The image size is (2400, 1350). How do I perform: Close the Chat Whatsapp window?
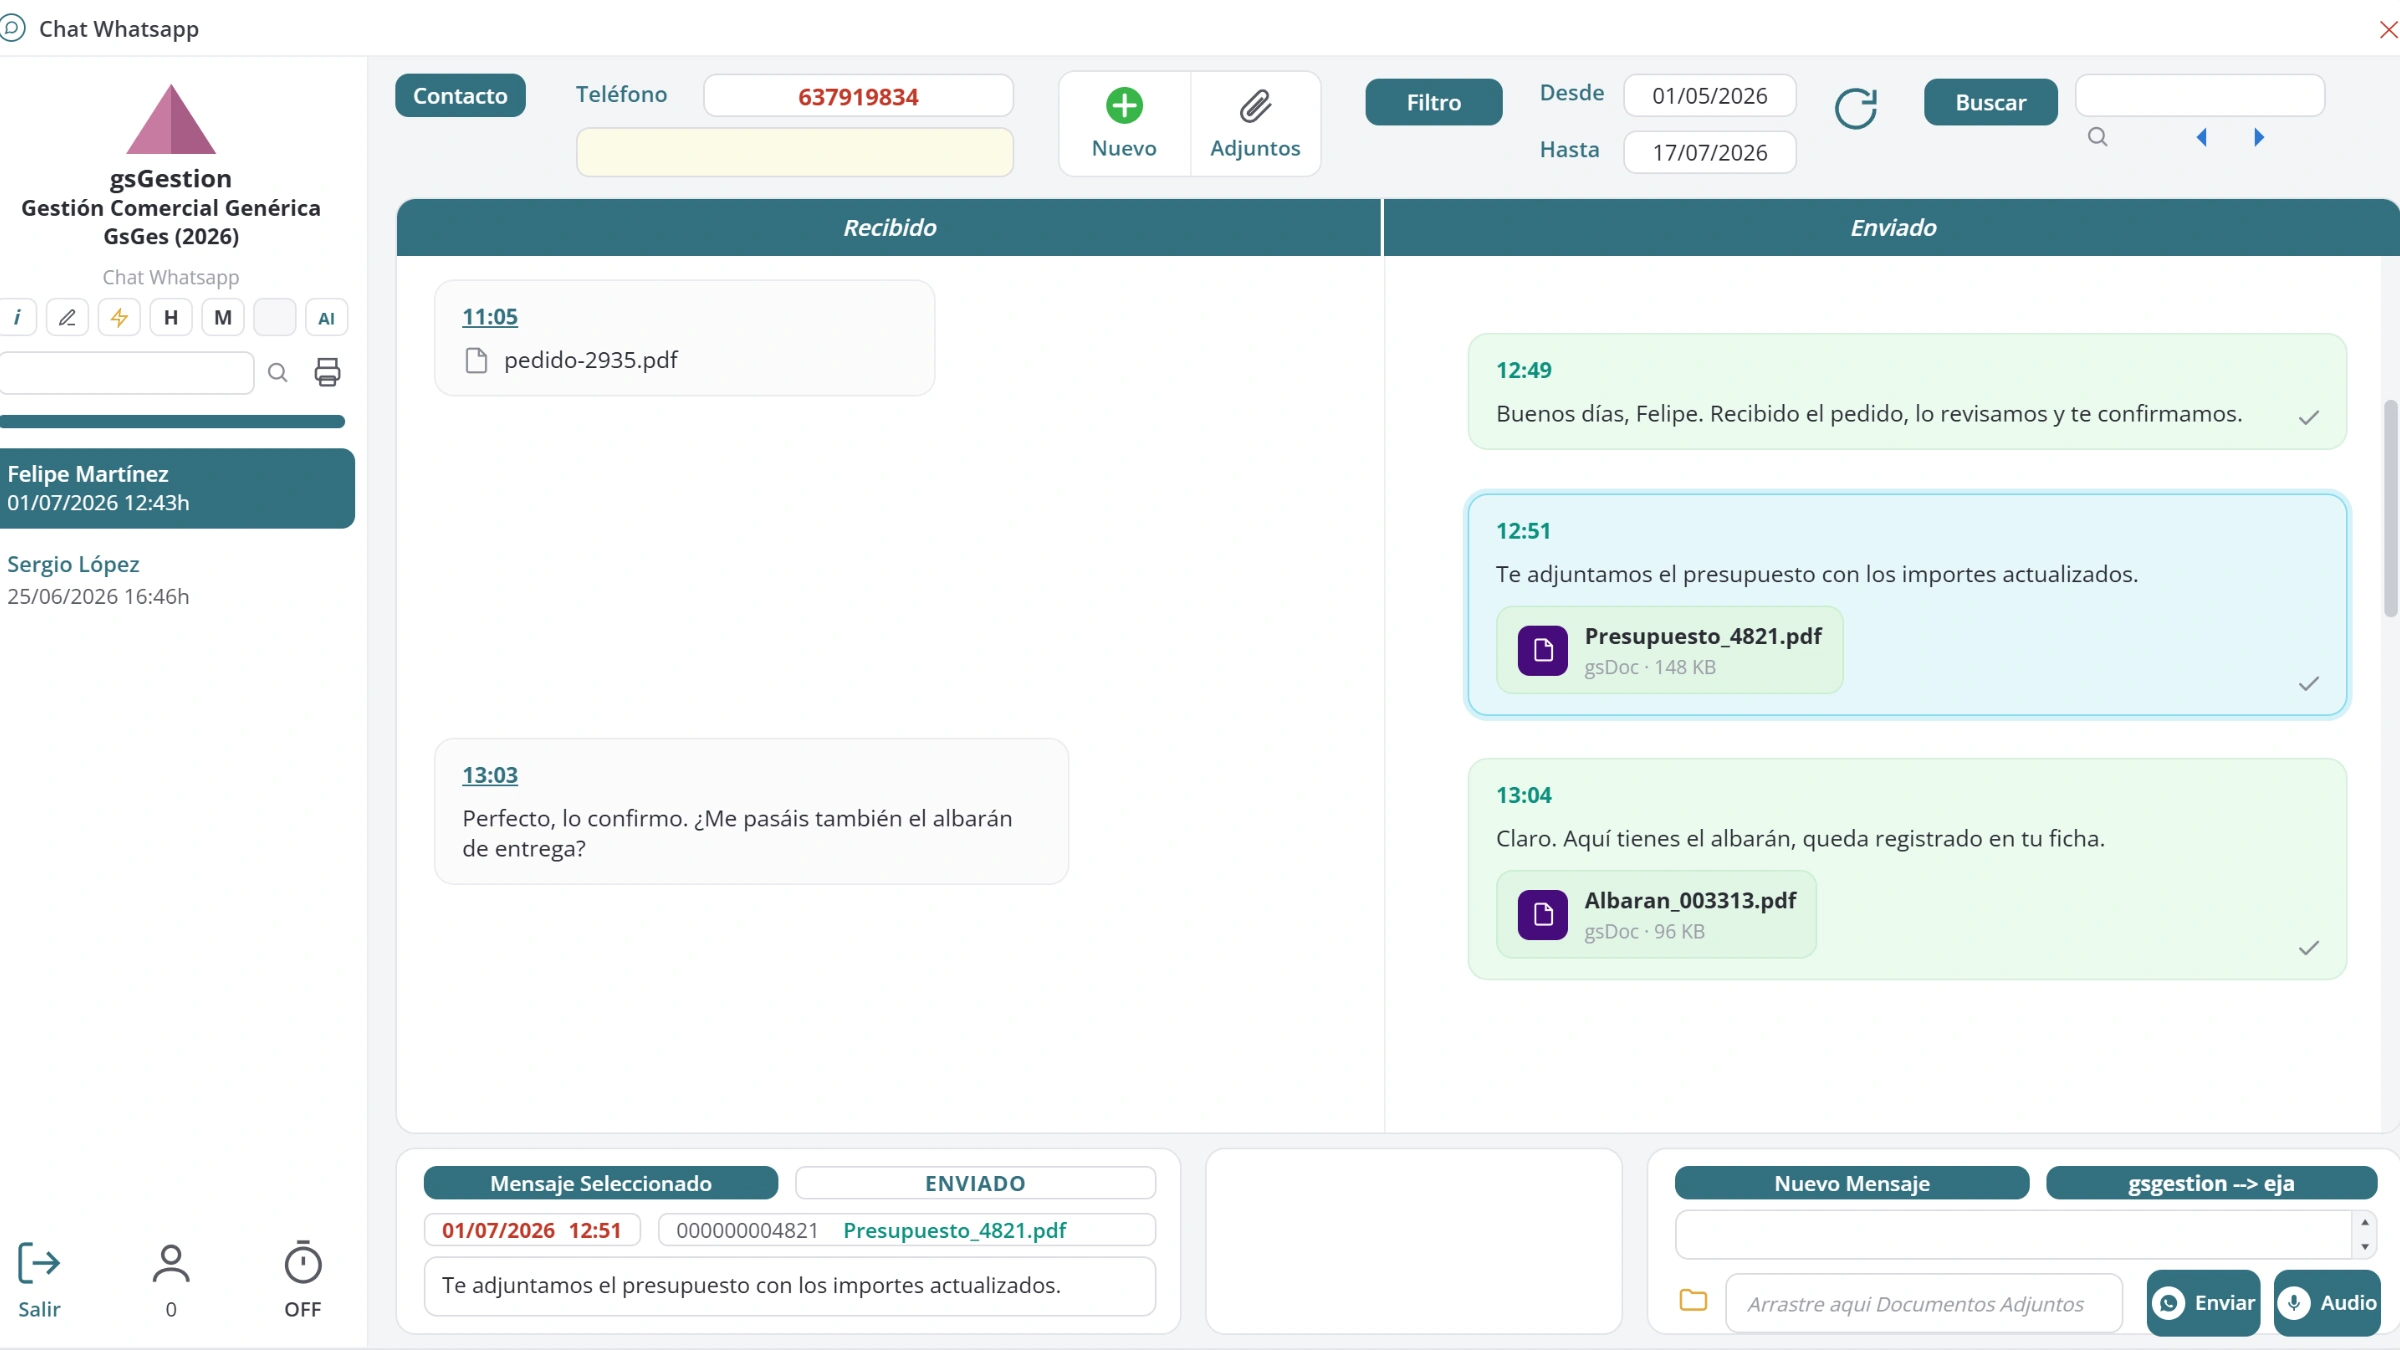(2388, 30)
